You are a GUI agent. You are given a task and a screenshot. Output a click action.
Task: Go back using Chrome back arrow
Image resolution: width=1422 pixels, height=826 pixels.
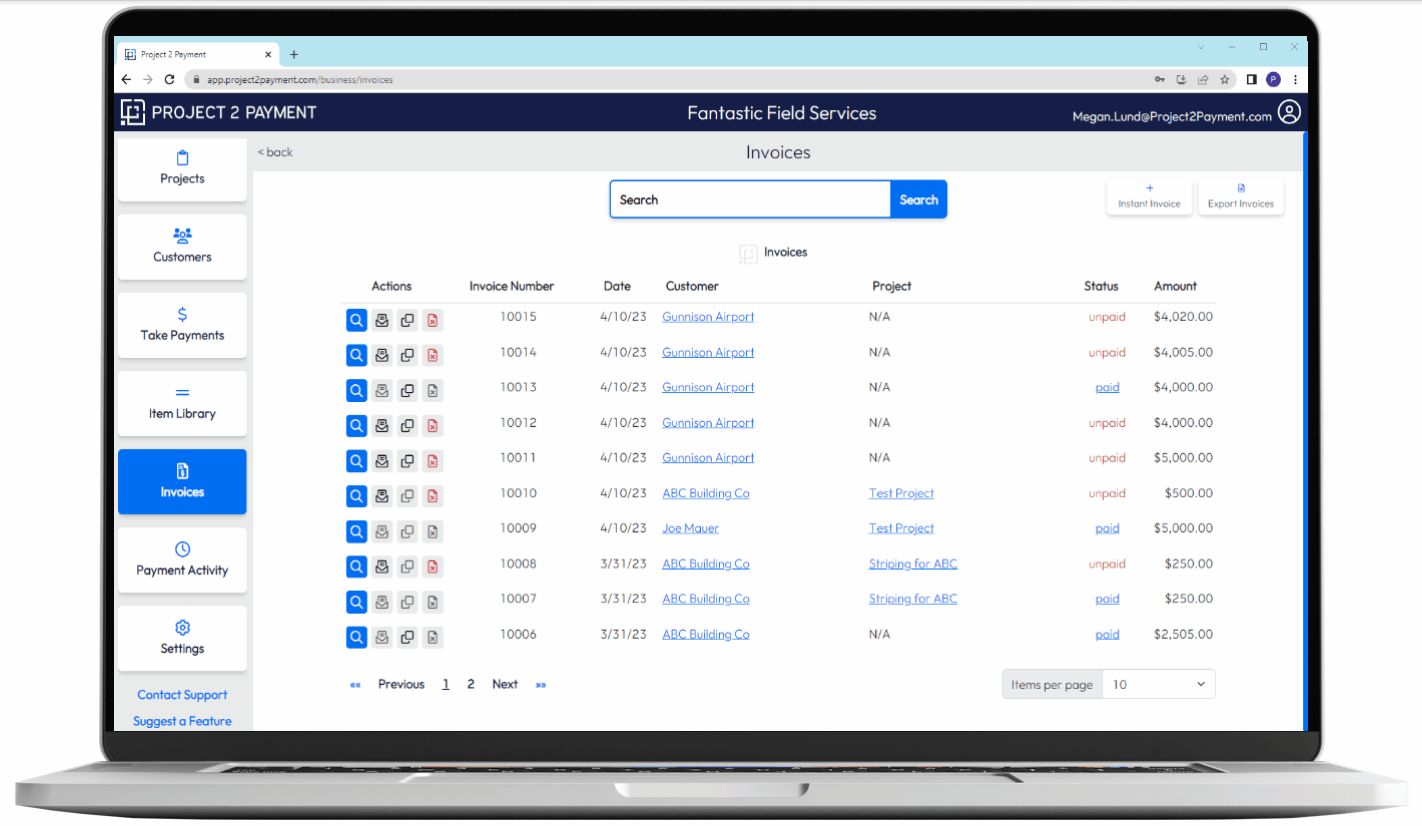coord(126,79)
